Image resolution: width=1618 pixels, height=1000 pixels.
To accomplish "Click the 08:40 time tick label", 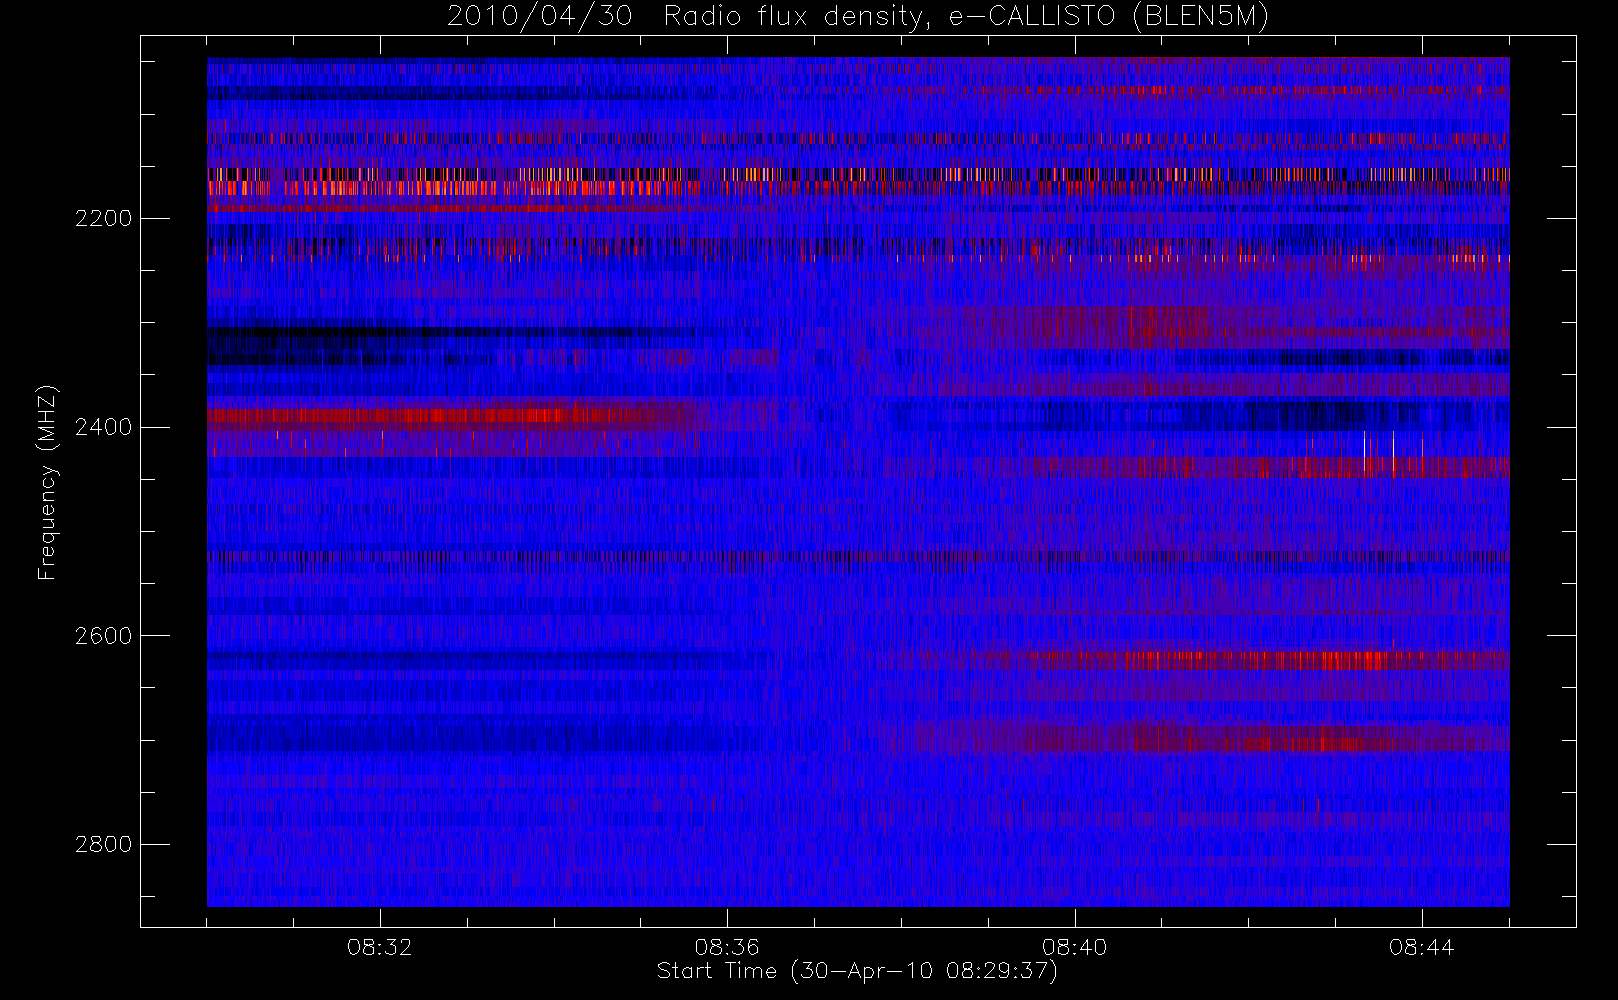I will pyautogui.click(x=1074, y=947).
